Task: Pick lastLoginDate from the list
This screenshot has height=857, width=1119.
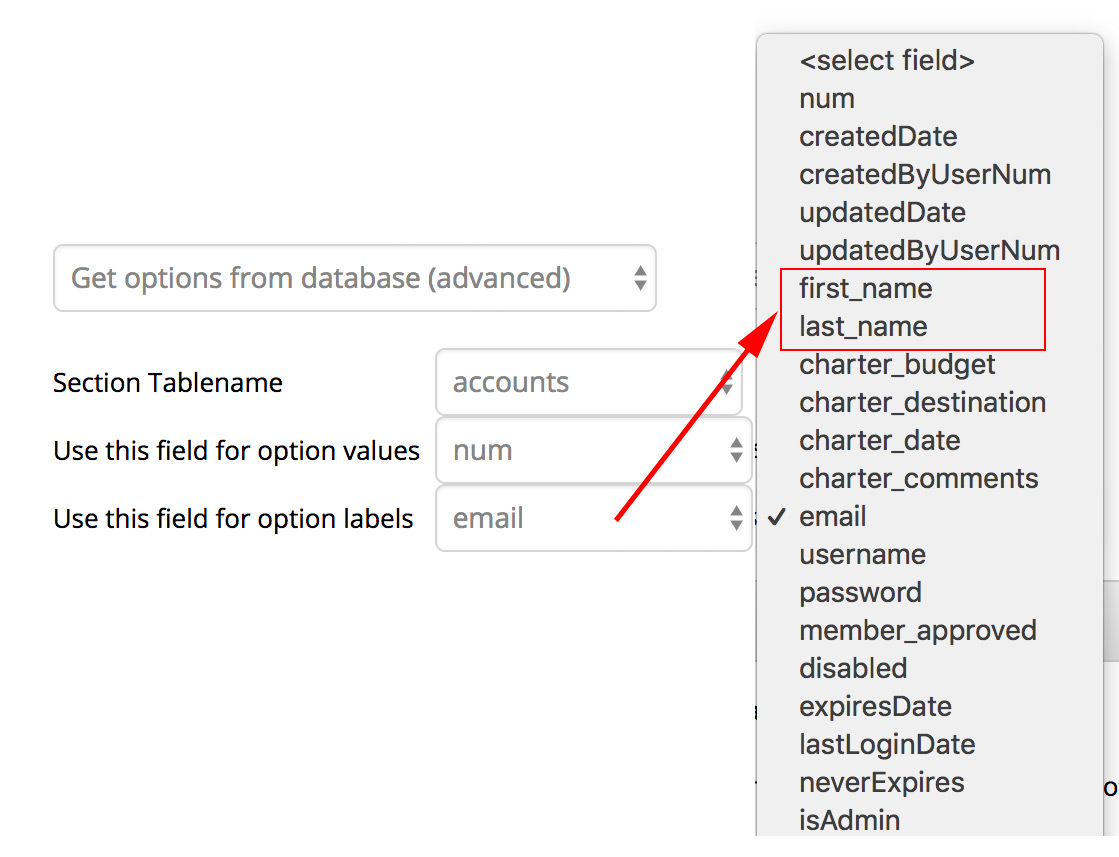Action: (887, 745)
